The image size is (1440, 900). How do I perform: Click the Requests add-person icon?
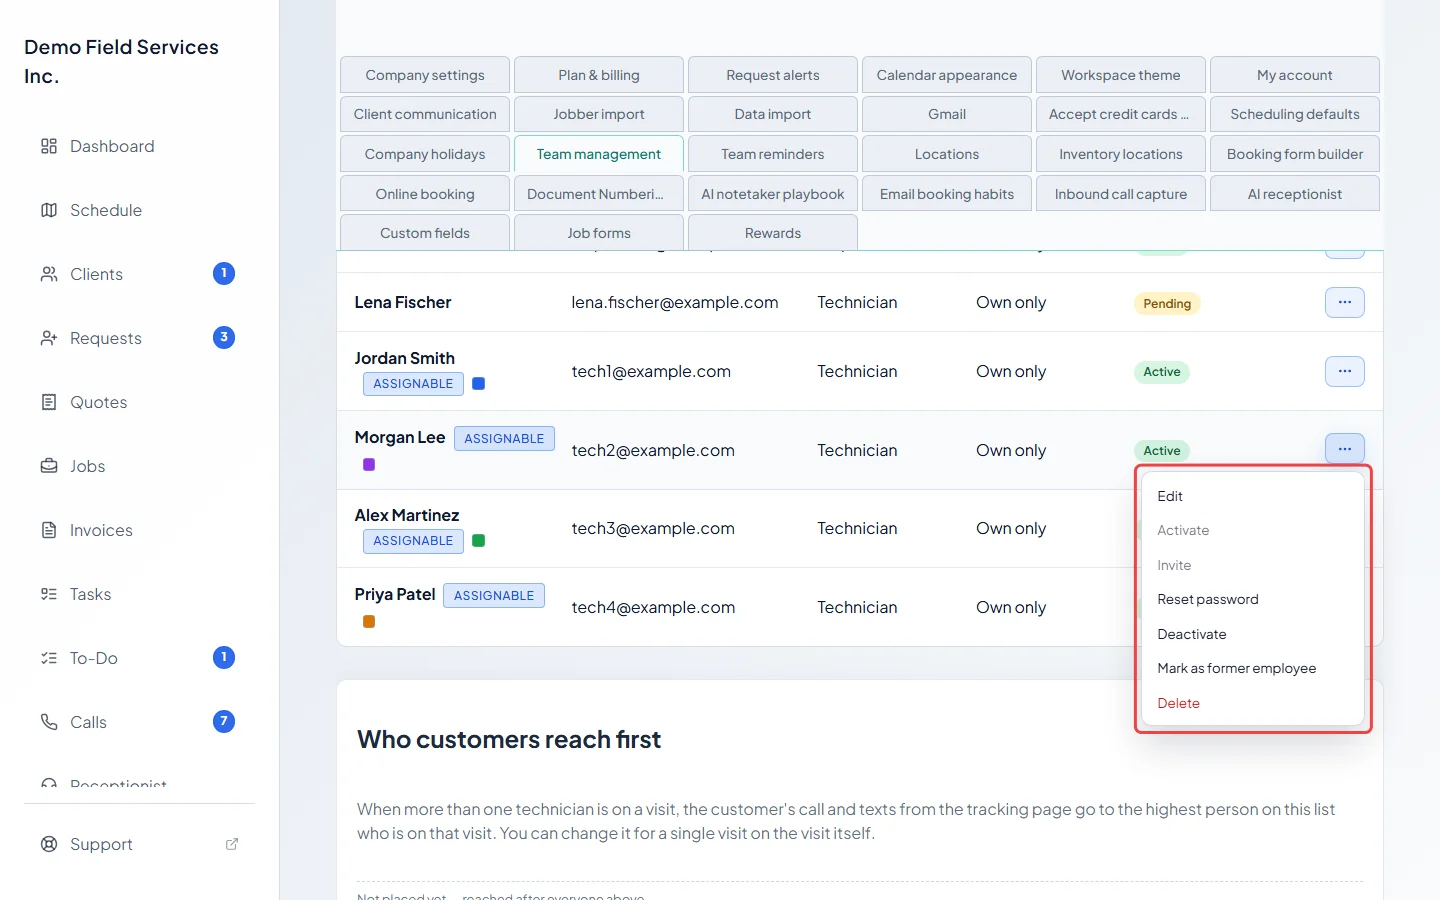49,338
